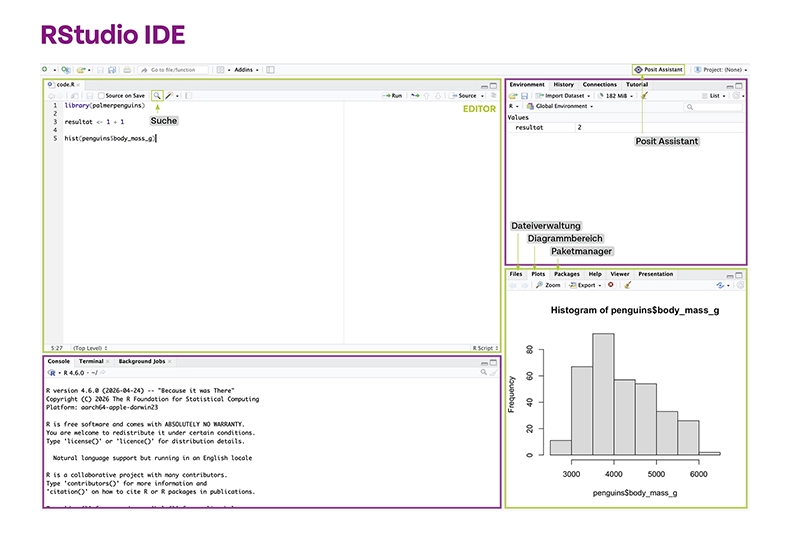Click the Plots tab
The width and height of the screenshot is (790, 559).
coord(538,274)
